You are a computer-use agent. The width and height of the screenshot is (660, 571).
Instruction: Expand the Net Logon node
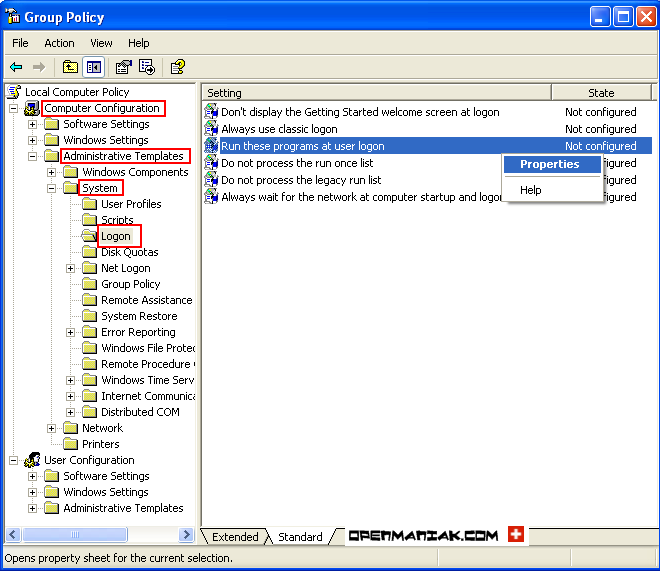tap(70, 268)
